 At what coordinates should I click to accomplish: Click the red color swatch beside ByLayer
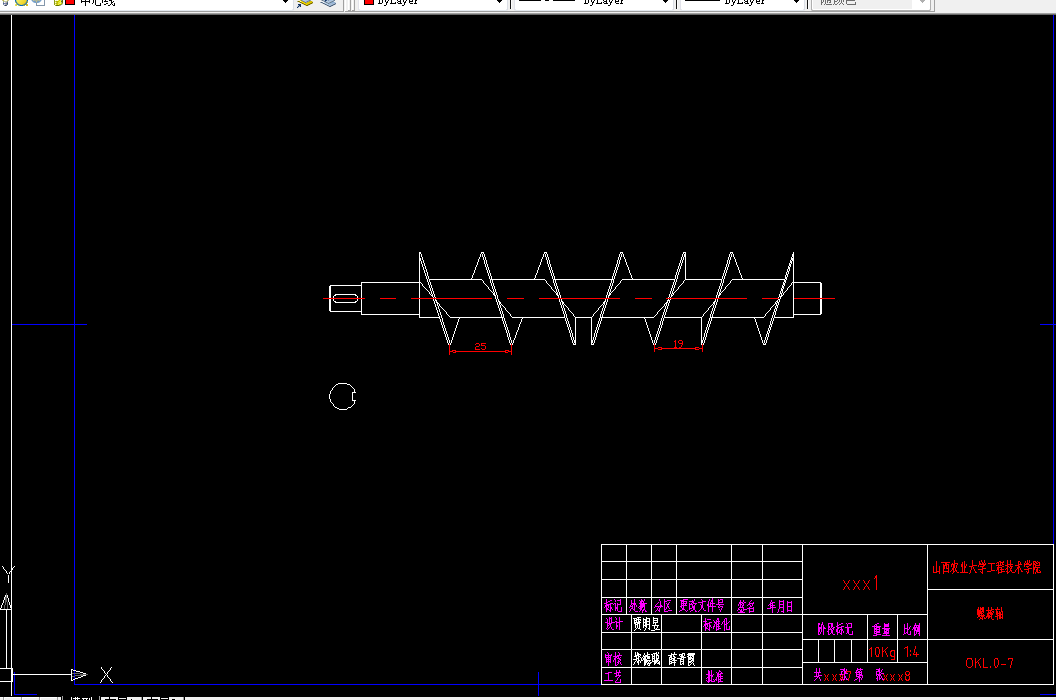click(x=368, y=2)
